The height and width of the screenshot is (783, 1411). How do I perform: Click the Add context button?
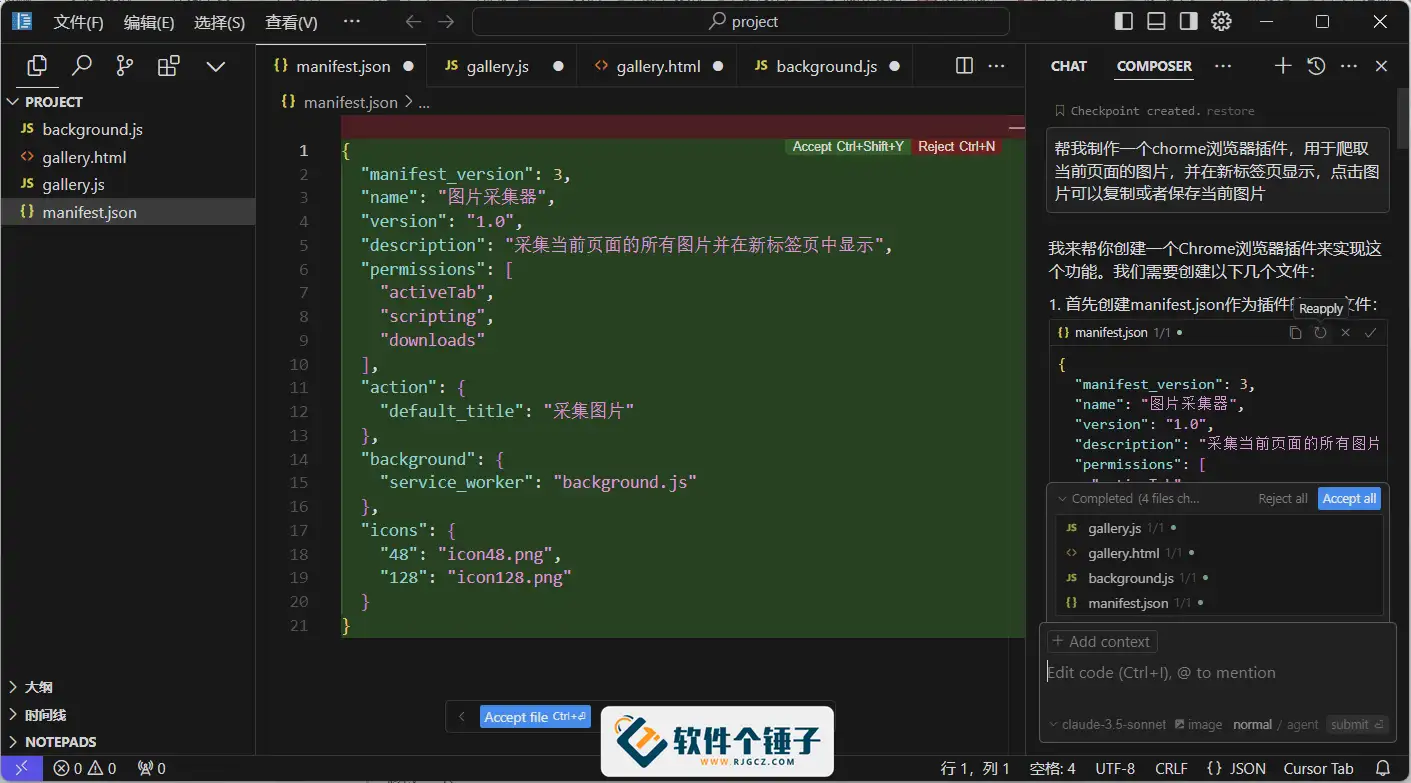(1102, 642)
